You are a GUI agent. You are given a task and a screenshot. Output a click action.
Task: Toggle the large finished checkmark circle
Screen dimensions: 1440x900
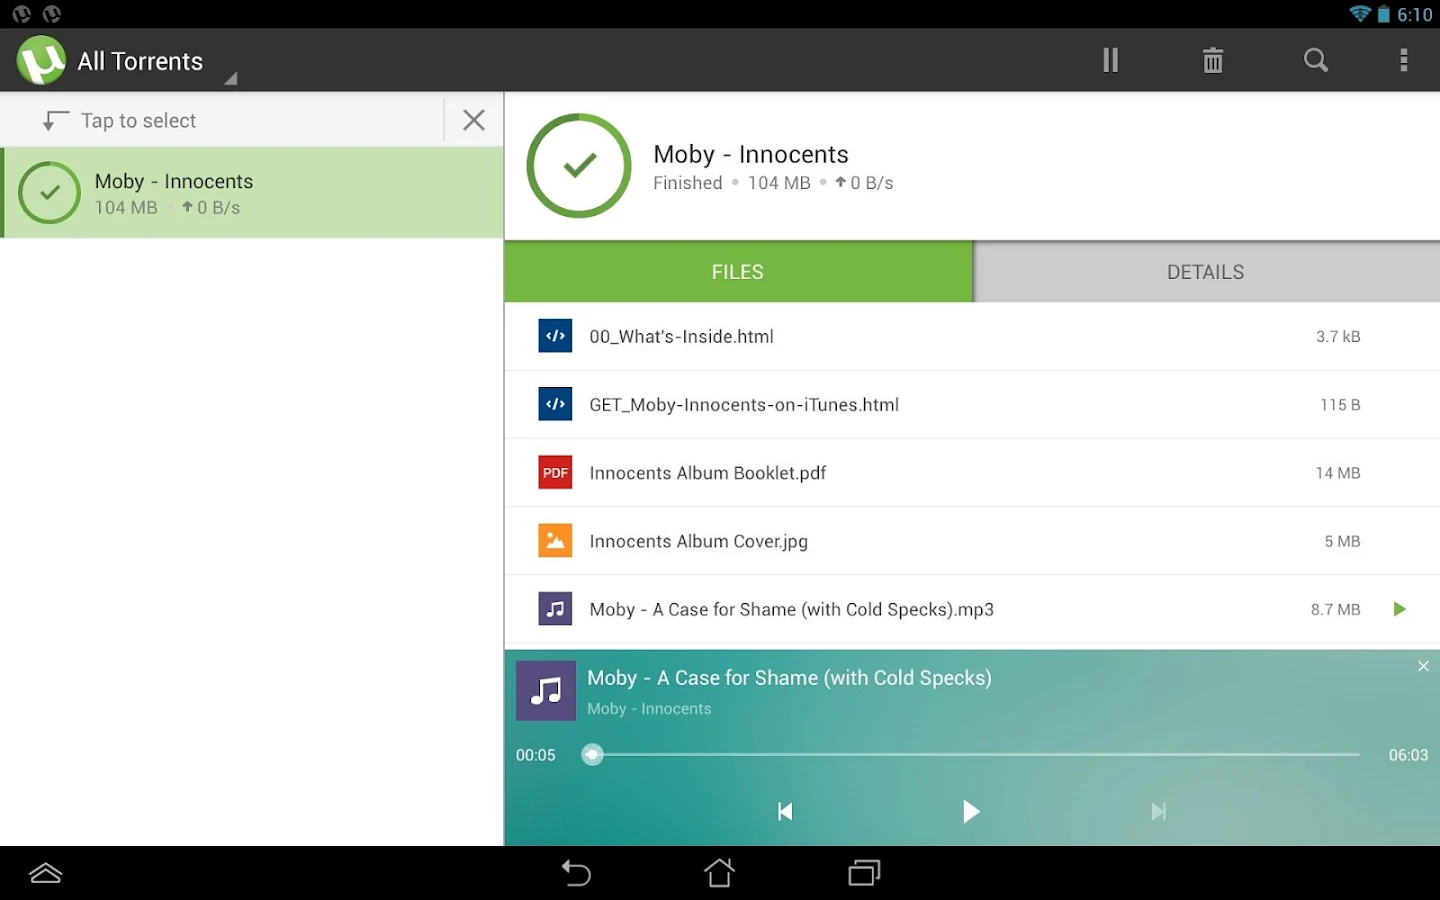coord(579,165)
